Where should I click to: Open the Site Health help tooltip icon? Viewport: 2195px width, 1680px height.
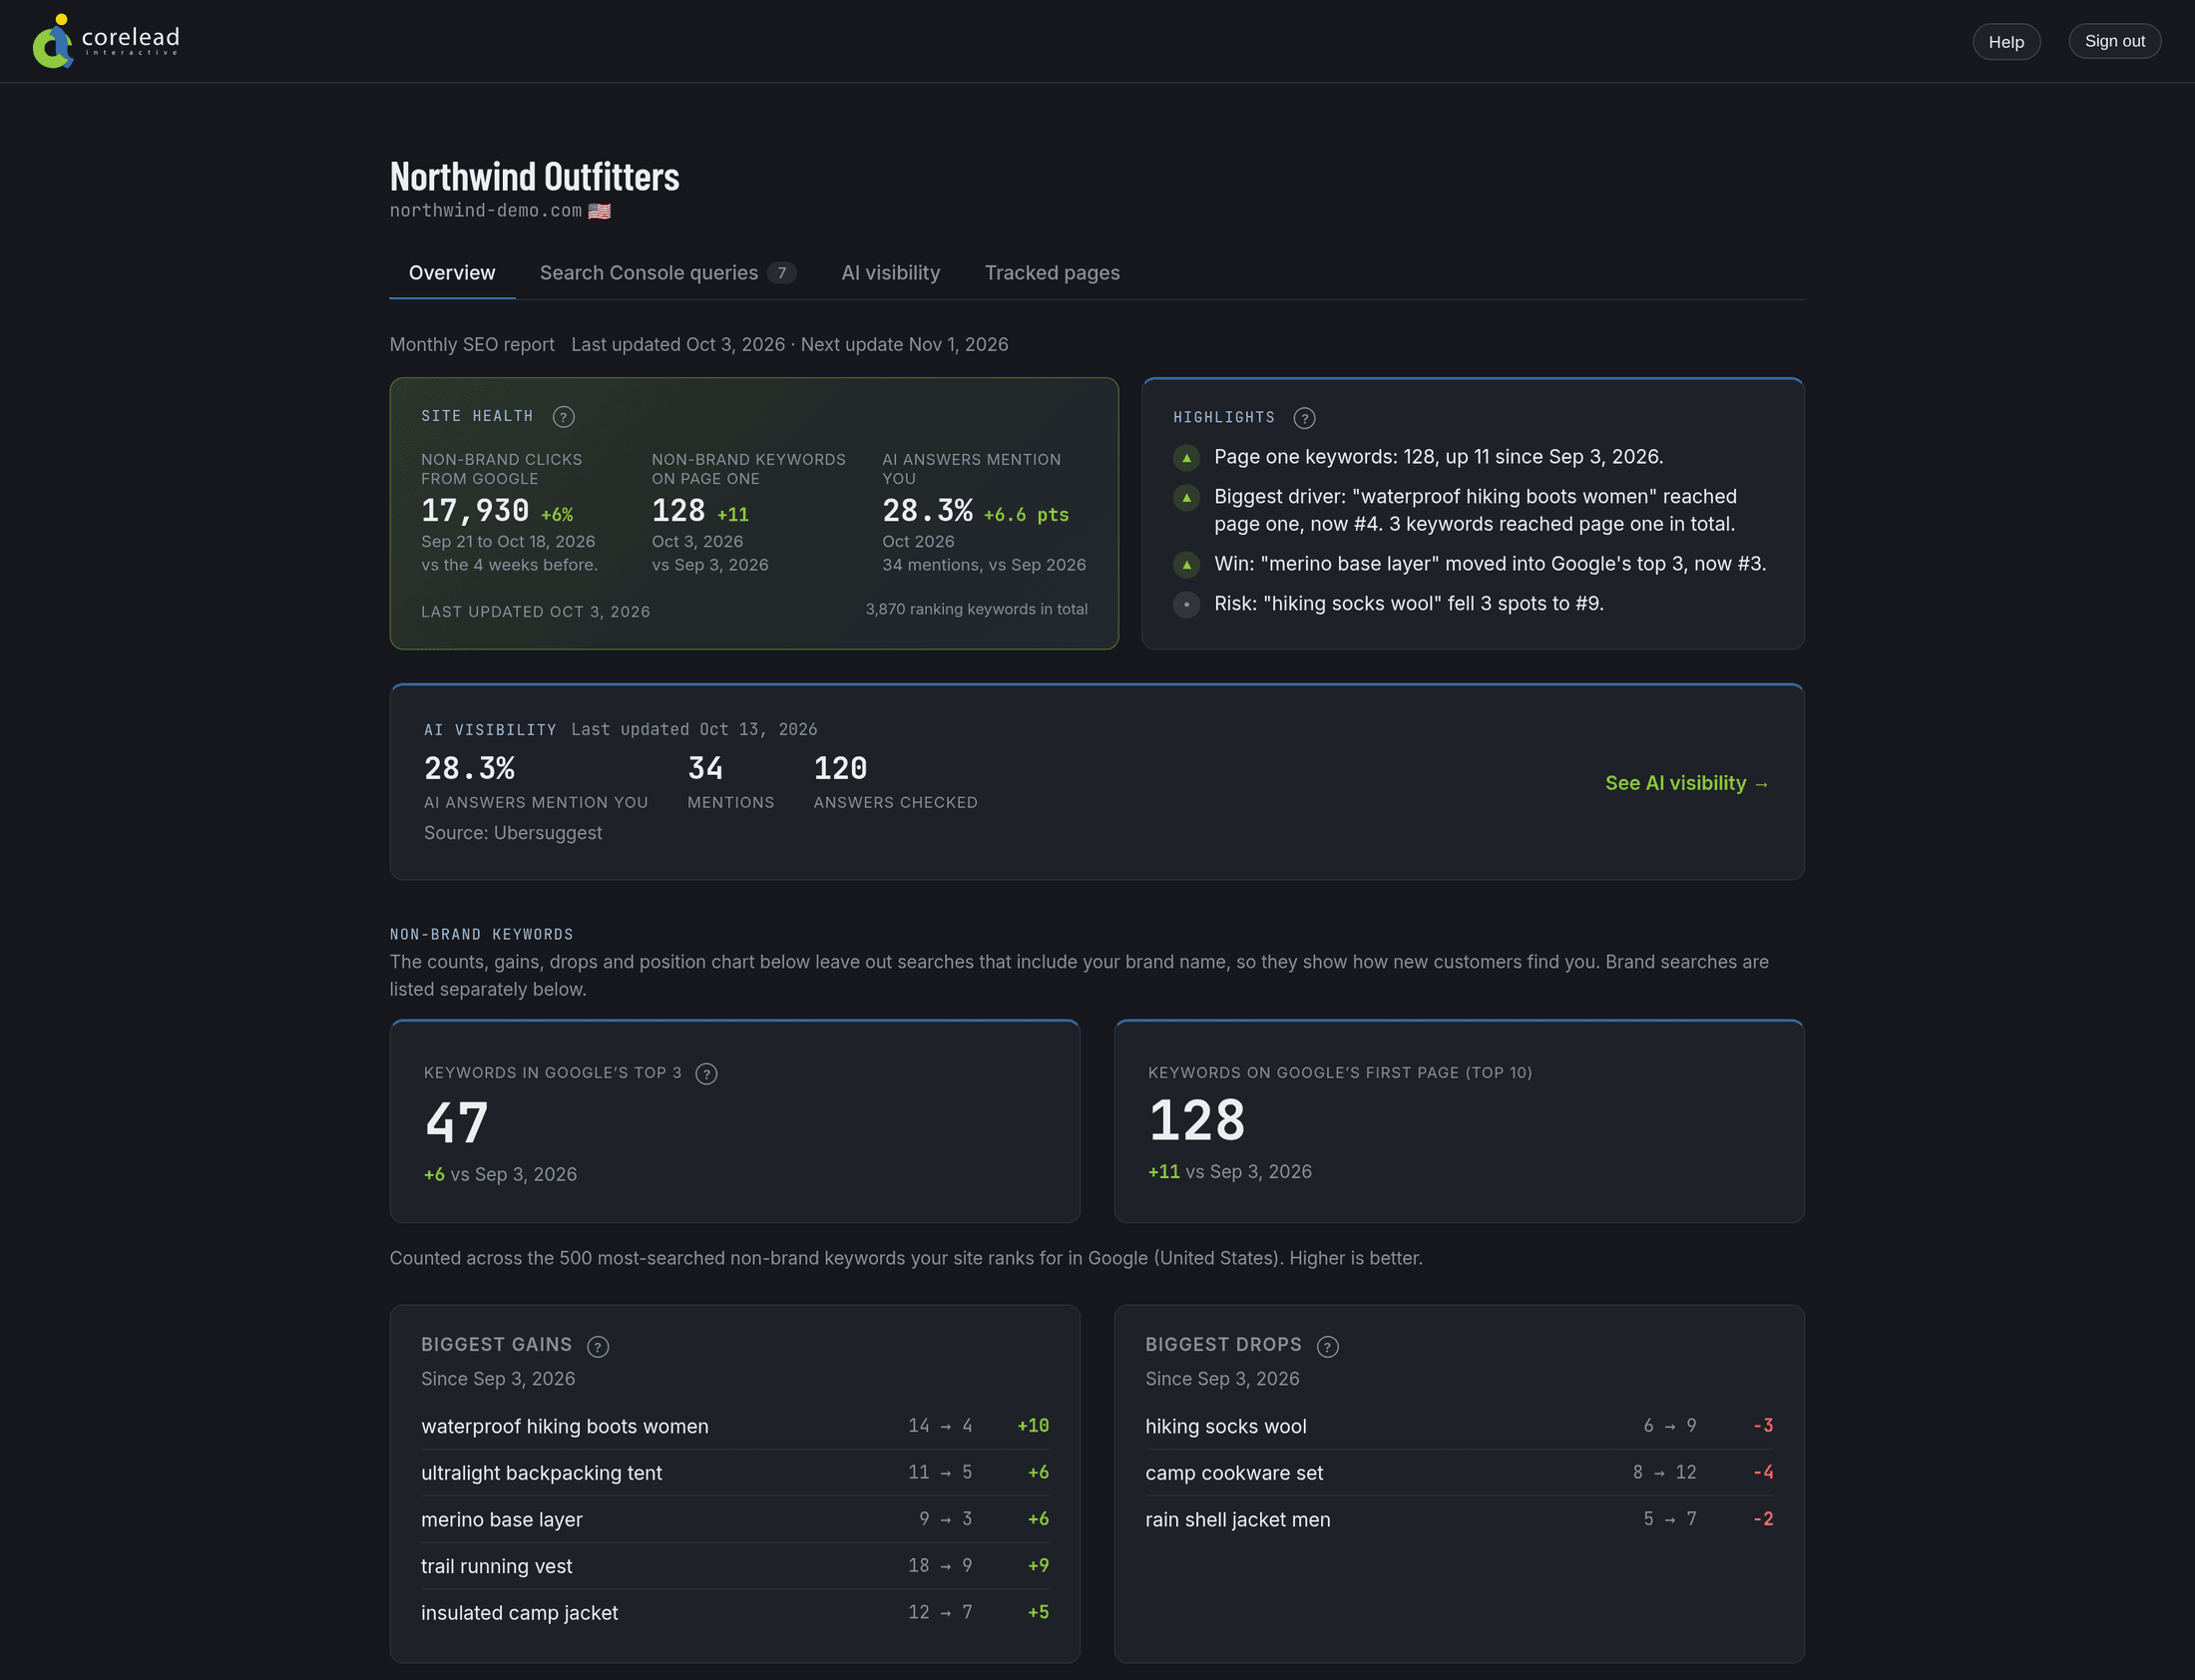tap(563, 417)
